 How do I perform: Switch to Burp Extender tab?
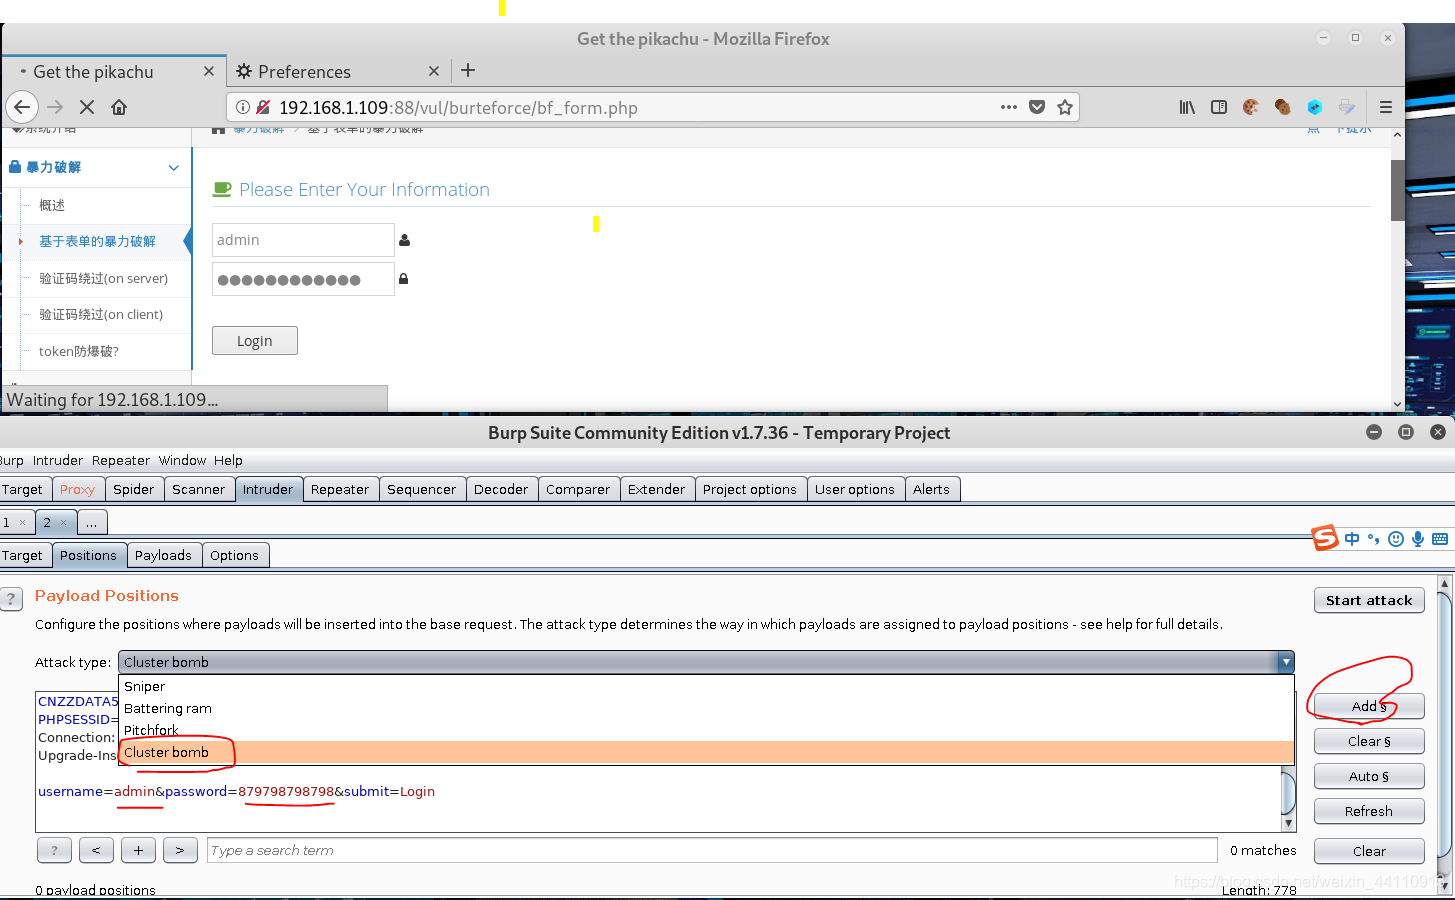tap(657, 489)
